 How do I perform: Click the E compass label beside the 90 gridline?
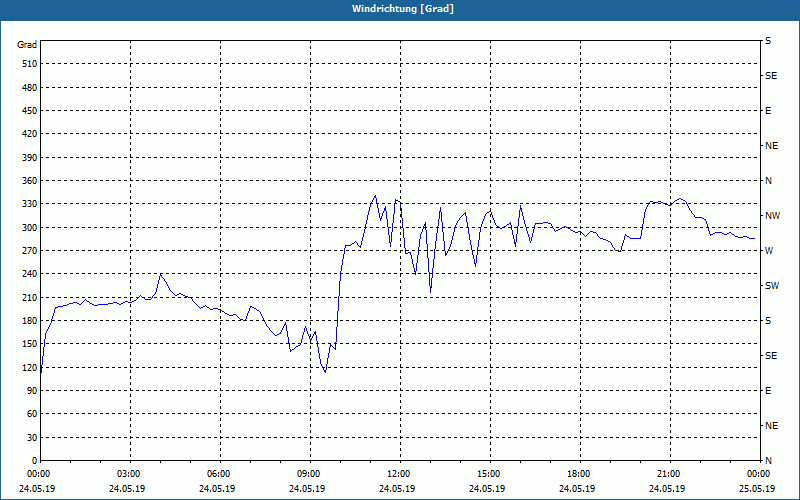[x=768, y=391]
